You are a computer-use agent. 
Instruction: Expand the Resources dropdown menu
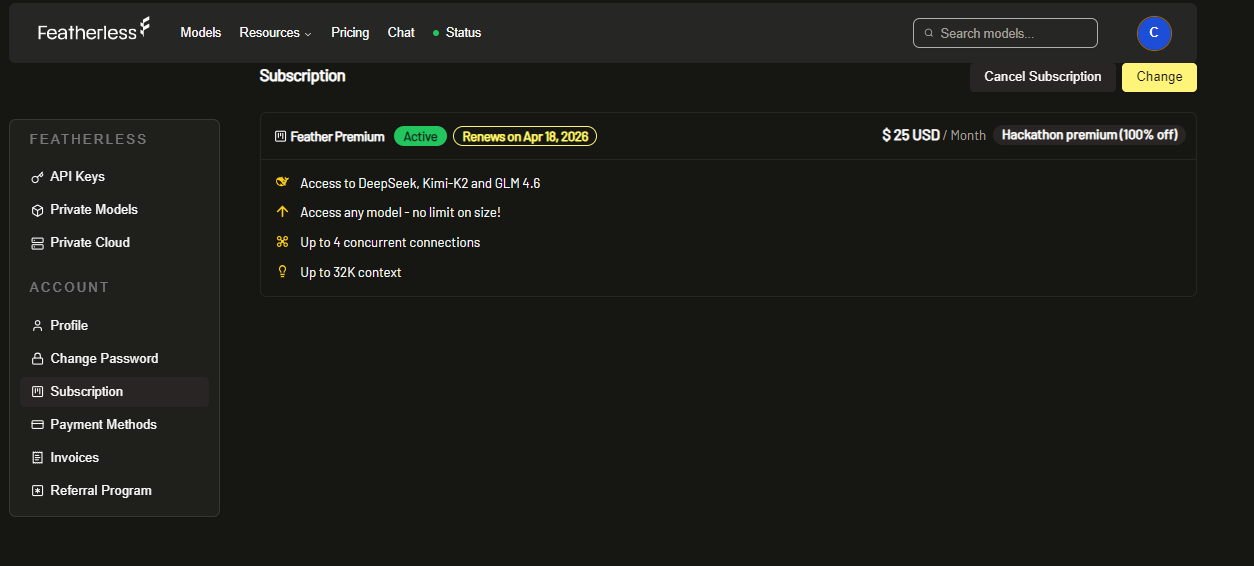[275, 33]
